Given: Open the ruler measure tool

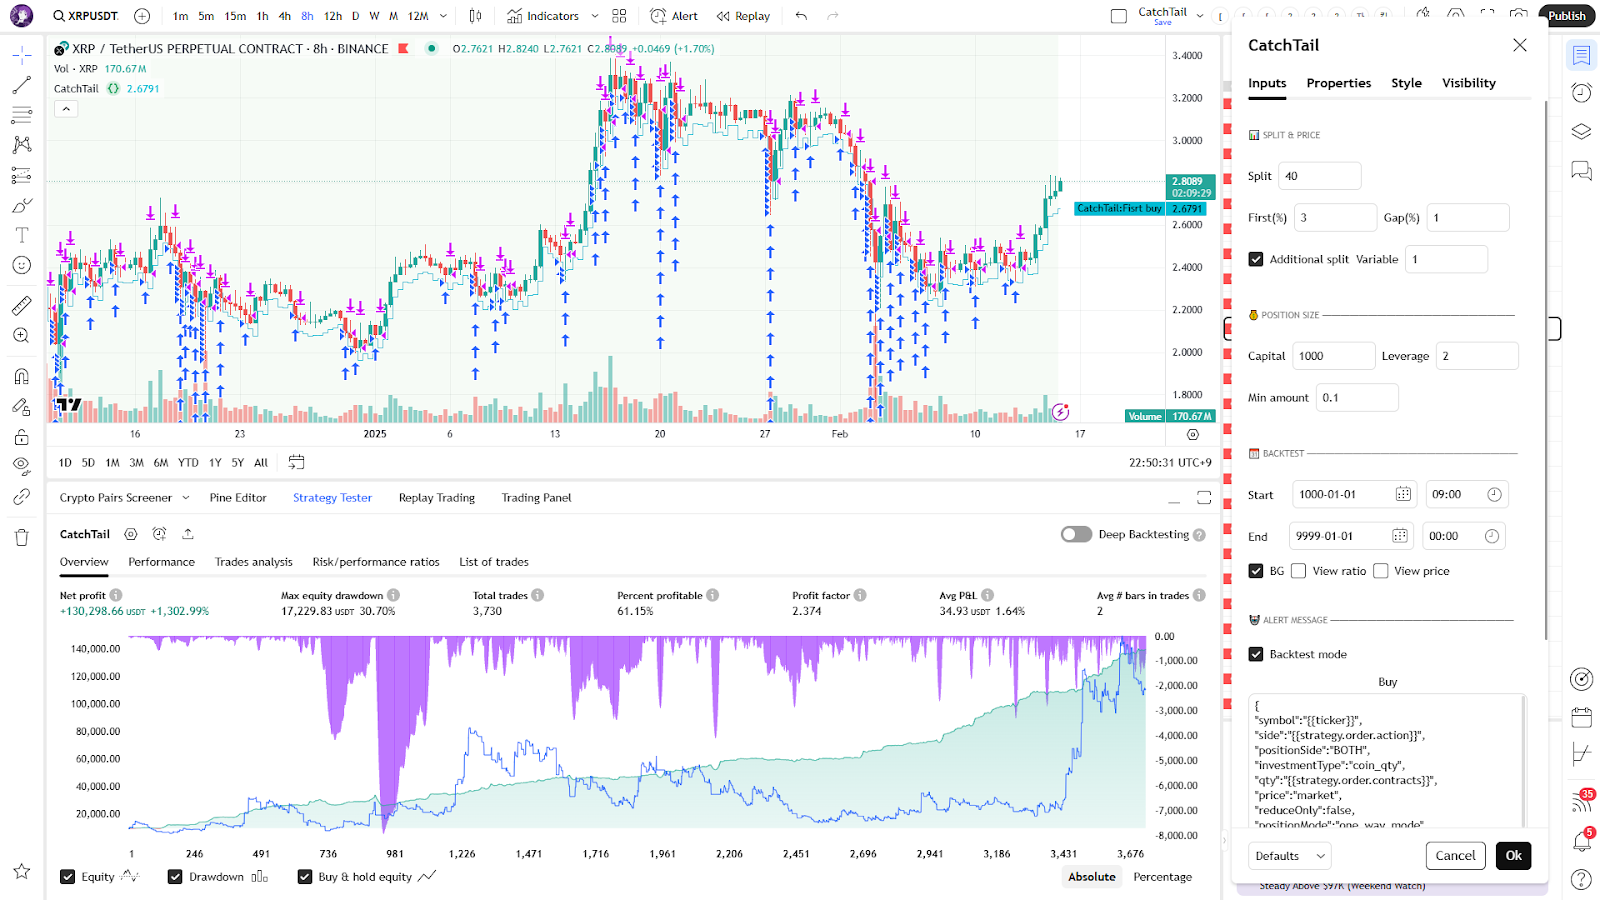Looking at the screenshot, I should coord(21,306).
